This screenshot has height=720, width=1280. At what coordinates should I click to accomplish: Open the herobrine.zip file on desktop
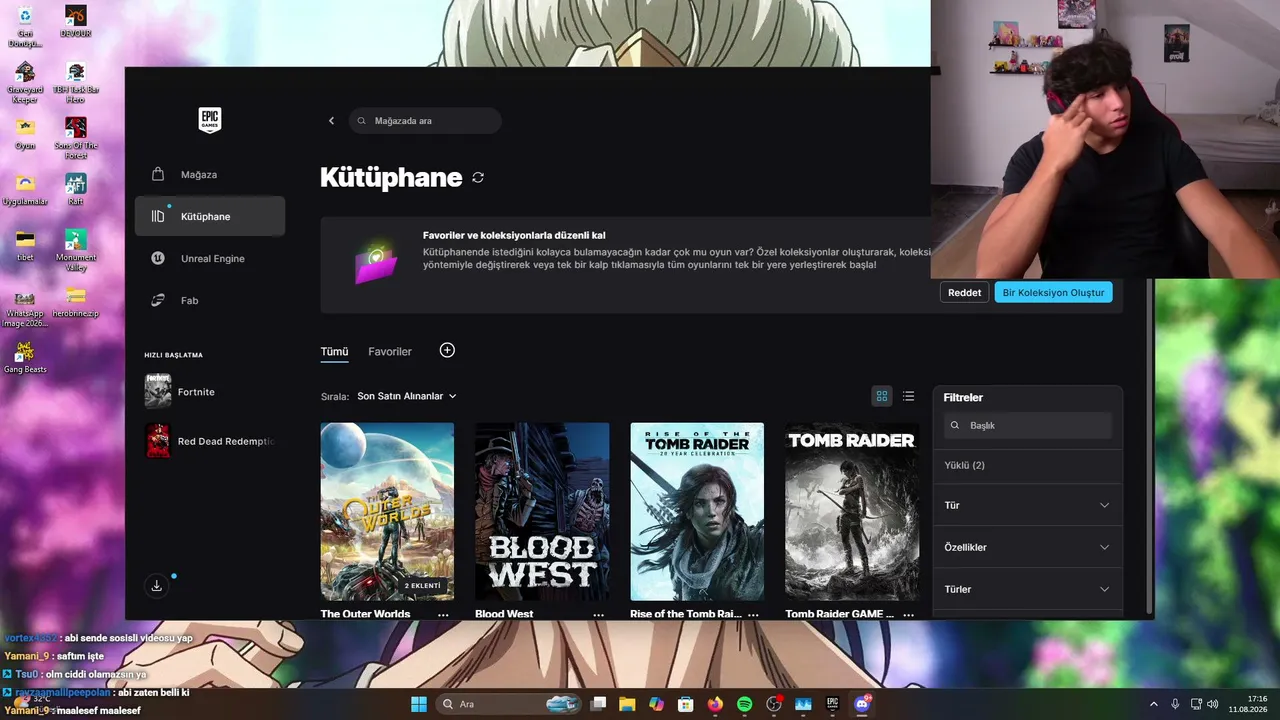point(76,301)
